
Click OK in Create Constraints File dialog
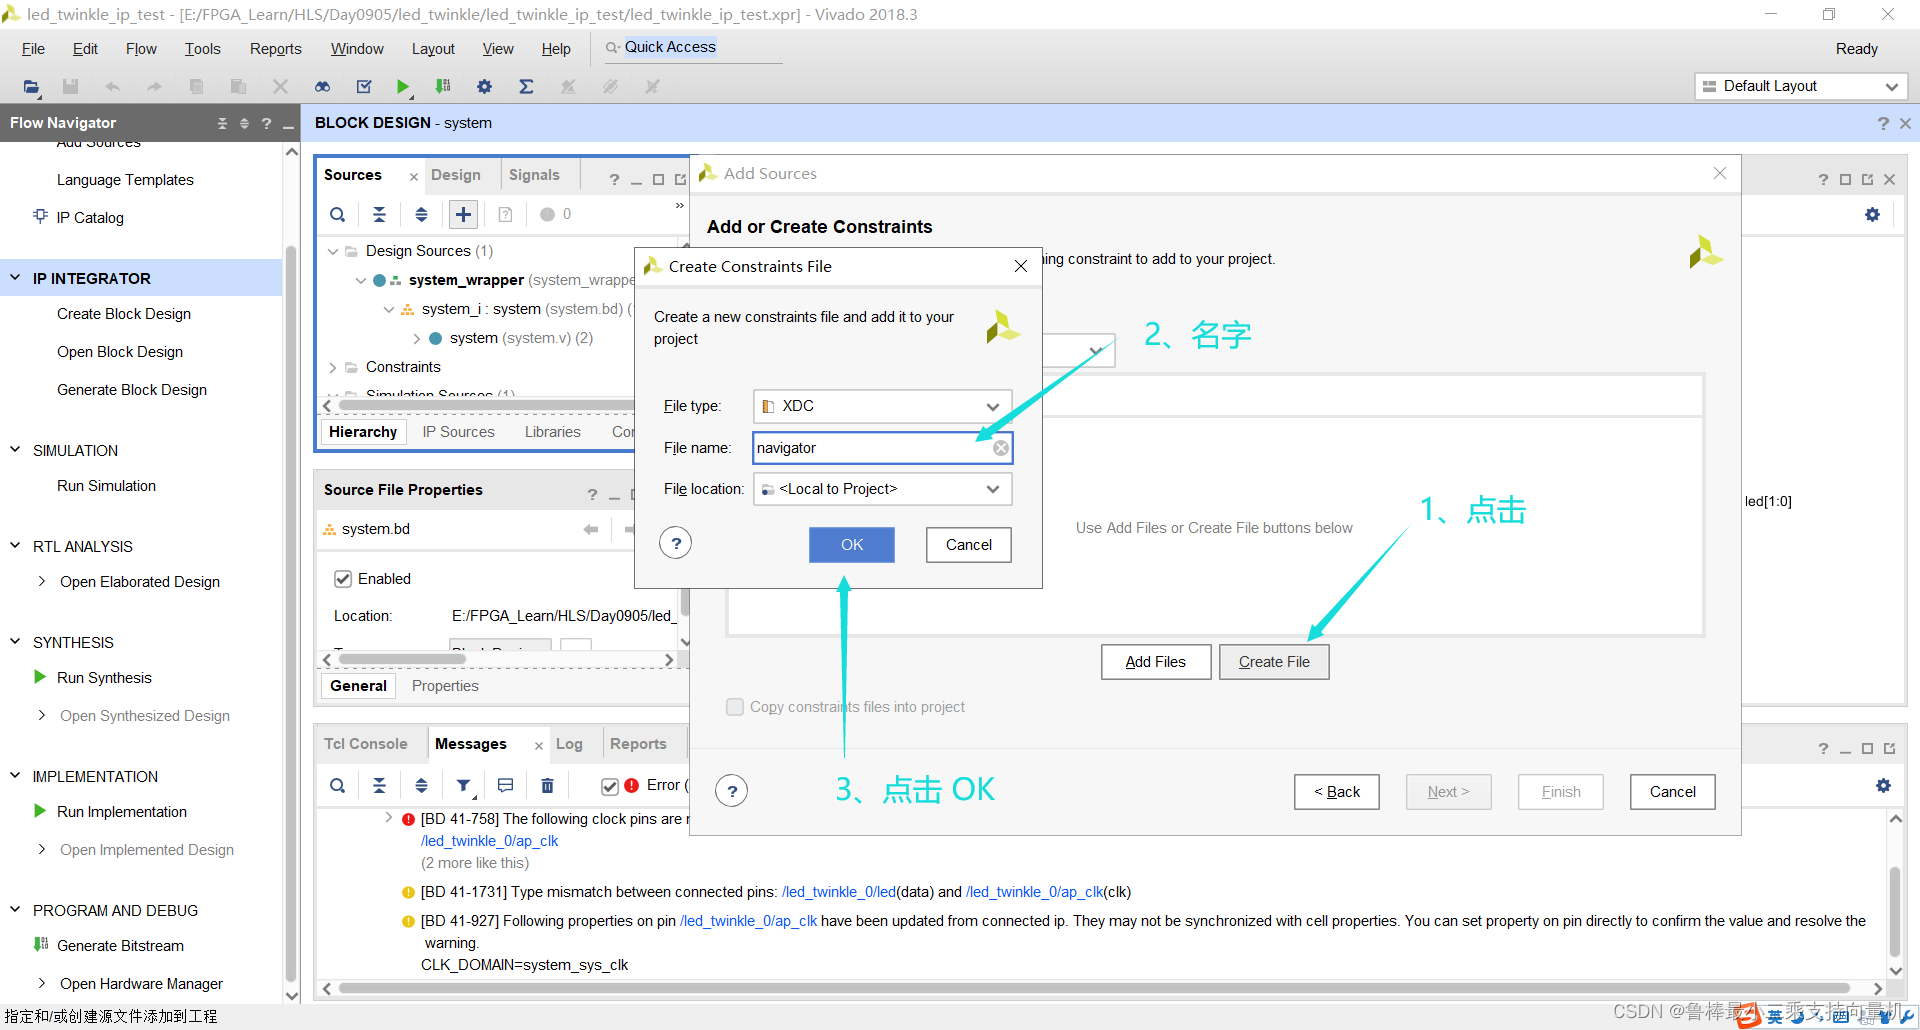click(851, 545)
